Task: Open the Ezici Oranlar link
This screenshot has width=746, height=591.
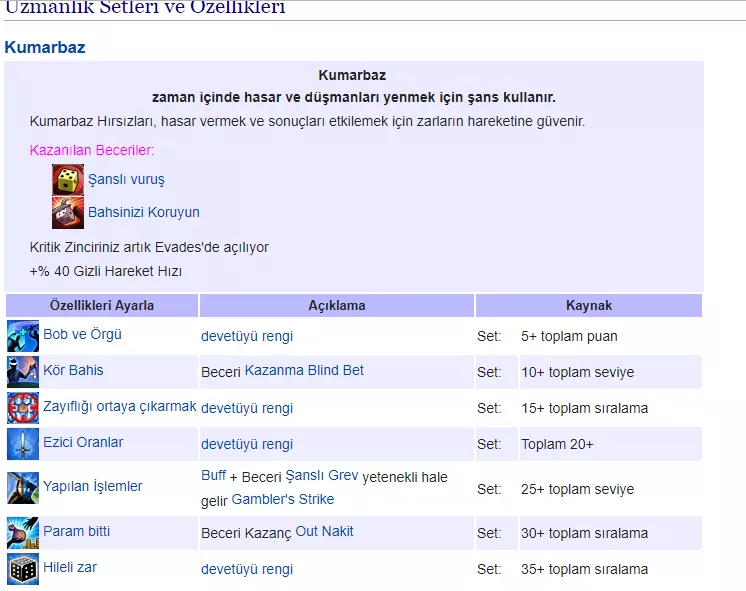Action: point(83,442)
